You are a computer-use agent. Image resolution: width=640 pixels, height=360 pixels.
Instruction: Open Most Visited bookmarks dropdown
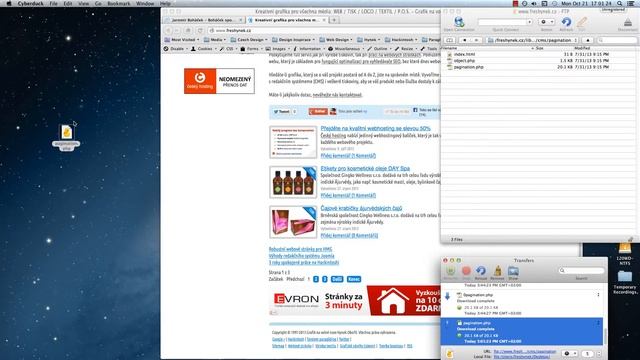click(x=182, y=40)
